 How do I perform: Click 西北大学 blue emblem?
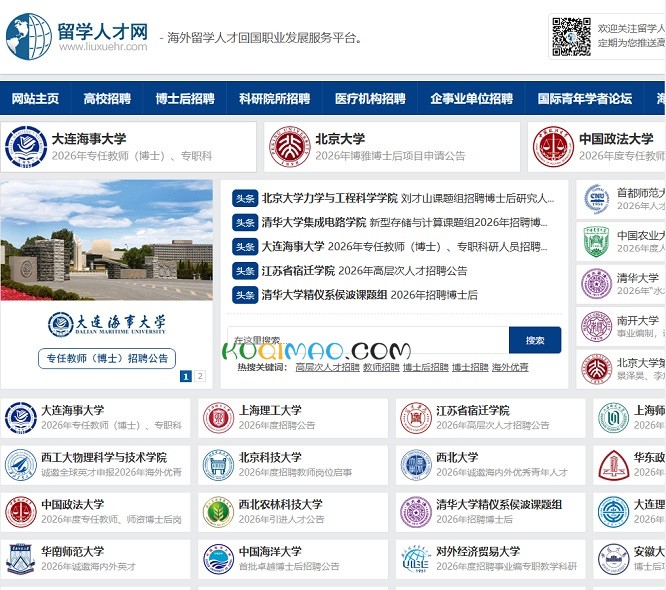(416, 465)
